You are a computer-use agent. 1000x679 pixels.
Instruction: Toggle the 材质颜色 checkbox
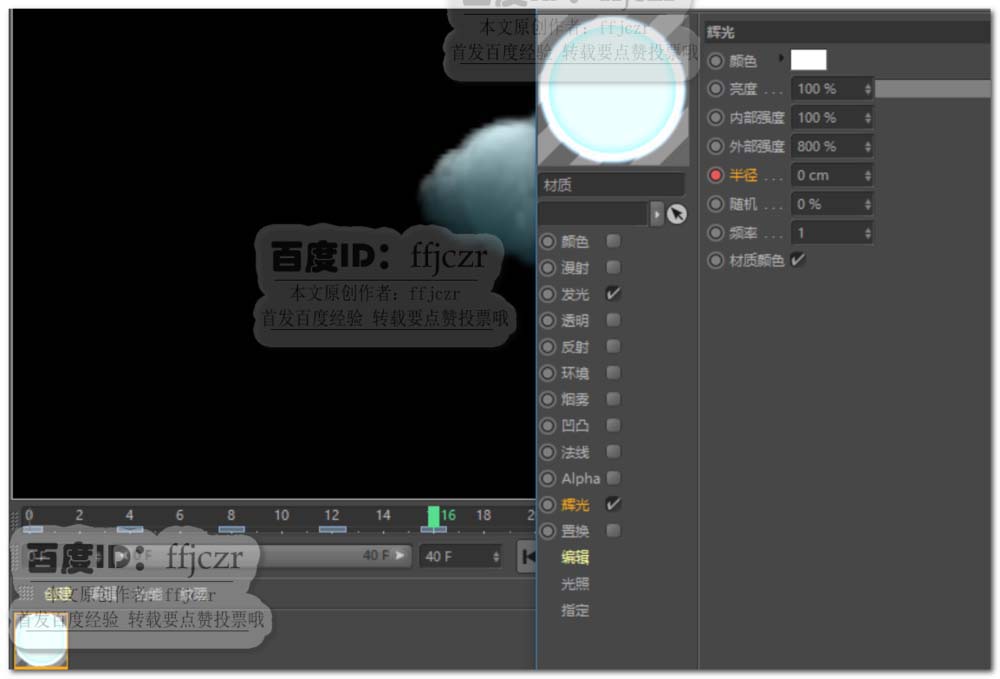[798, 260]
